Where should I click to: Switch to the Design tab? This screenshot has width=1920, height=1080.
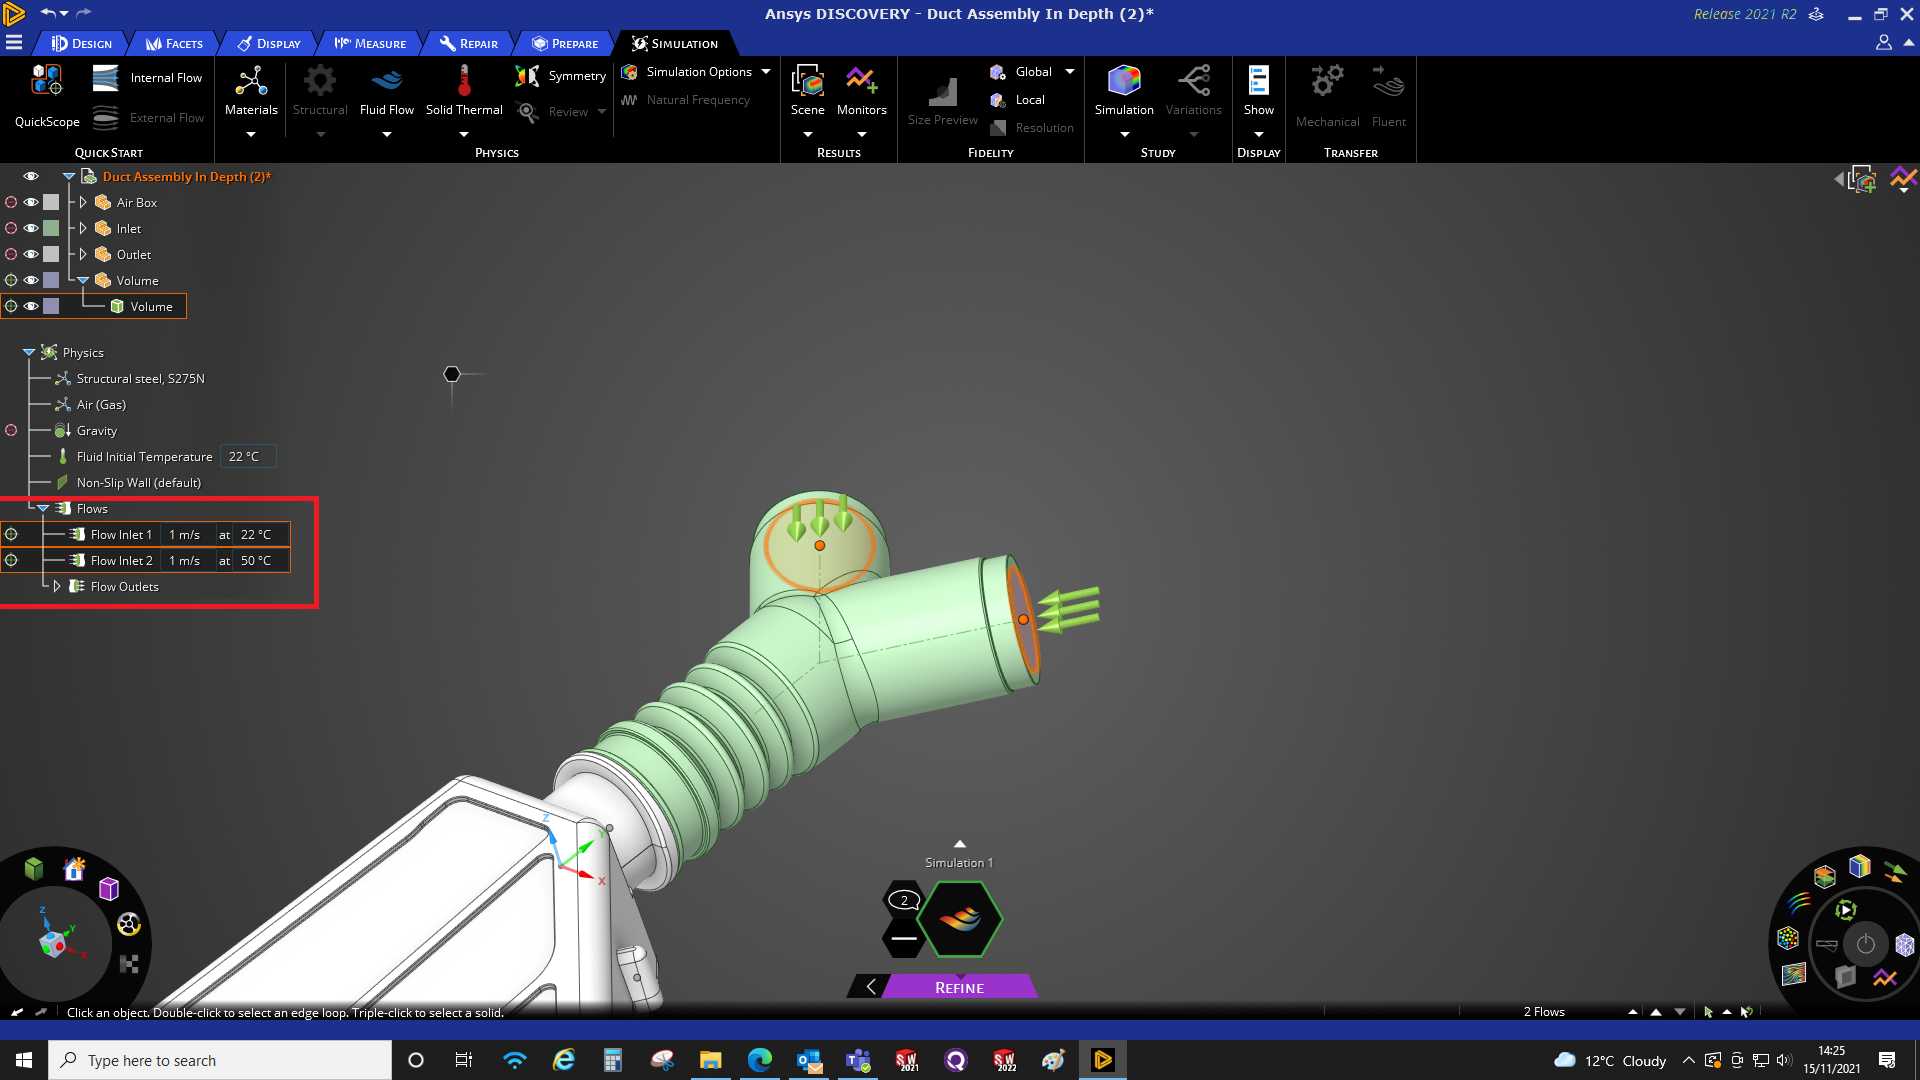pyautogui.click(x=82, y=43)
